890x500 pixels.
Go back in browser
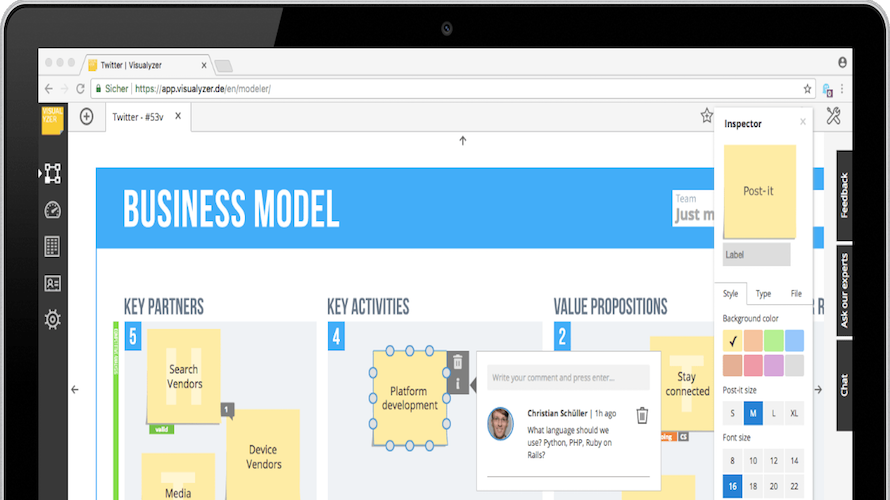pyautogui.click(x=49, y=89)
